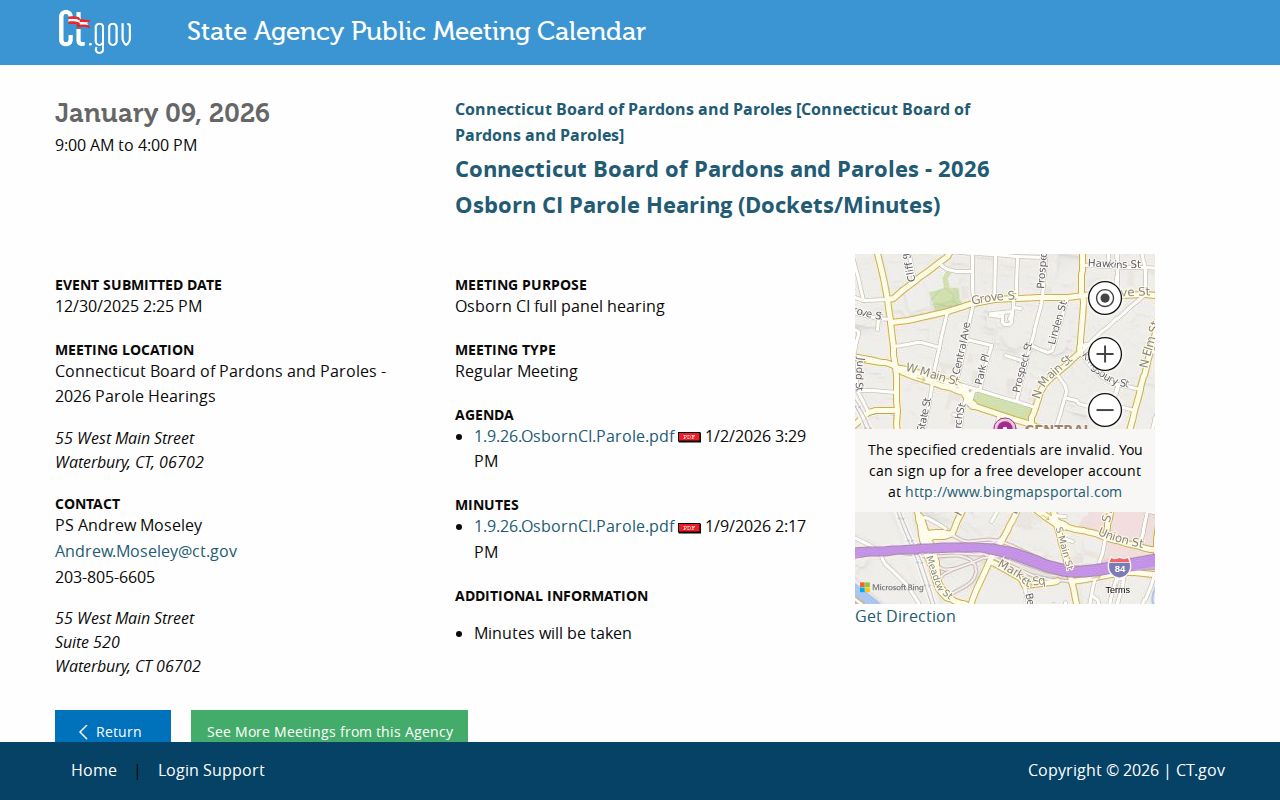Click the 9:00 AM to 4:00 PM time text
The image size is (1280, 800).
click(x=126, y=145)
